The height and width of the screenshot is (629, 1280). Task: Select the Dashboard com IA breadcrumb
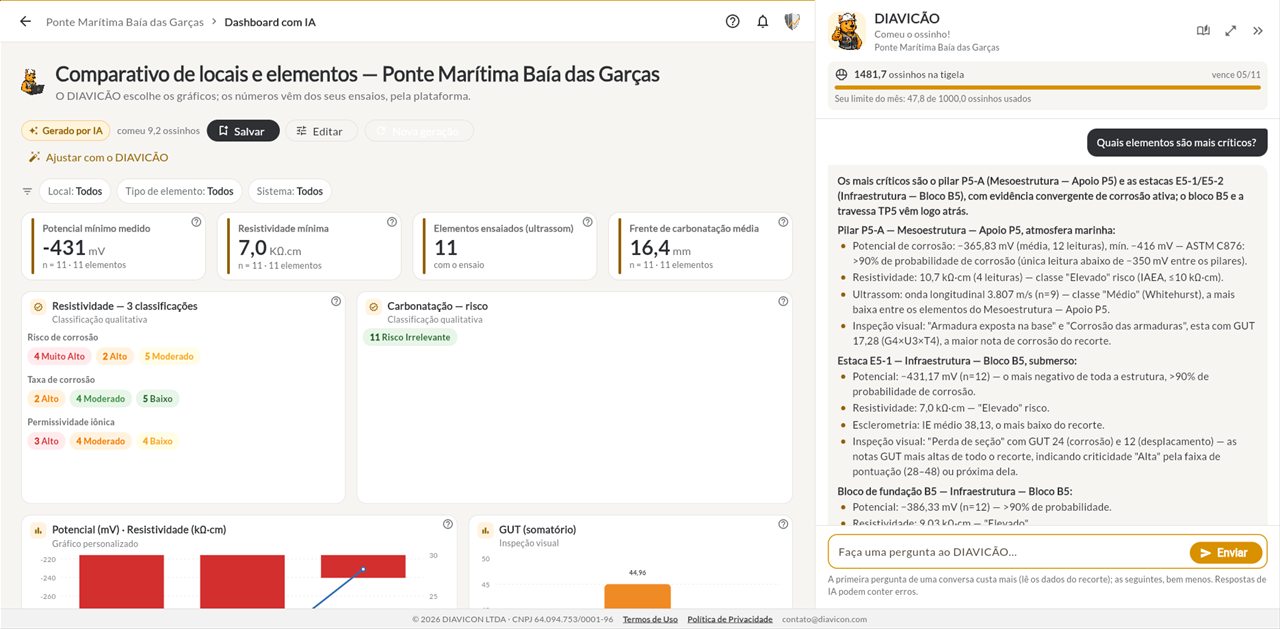[270, 21]
